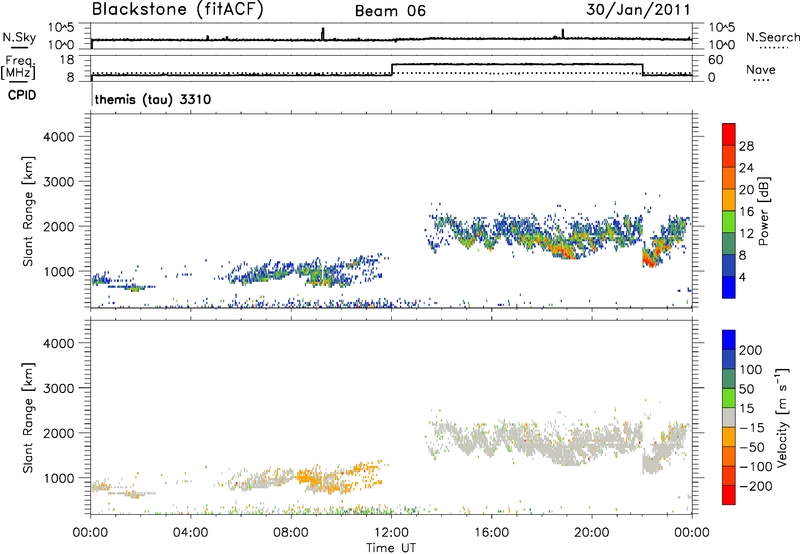The height and width of the screenshot is (554, 800).
Task: Click the '-200' value on velocity color bar
Action: [x=756, y=486]
